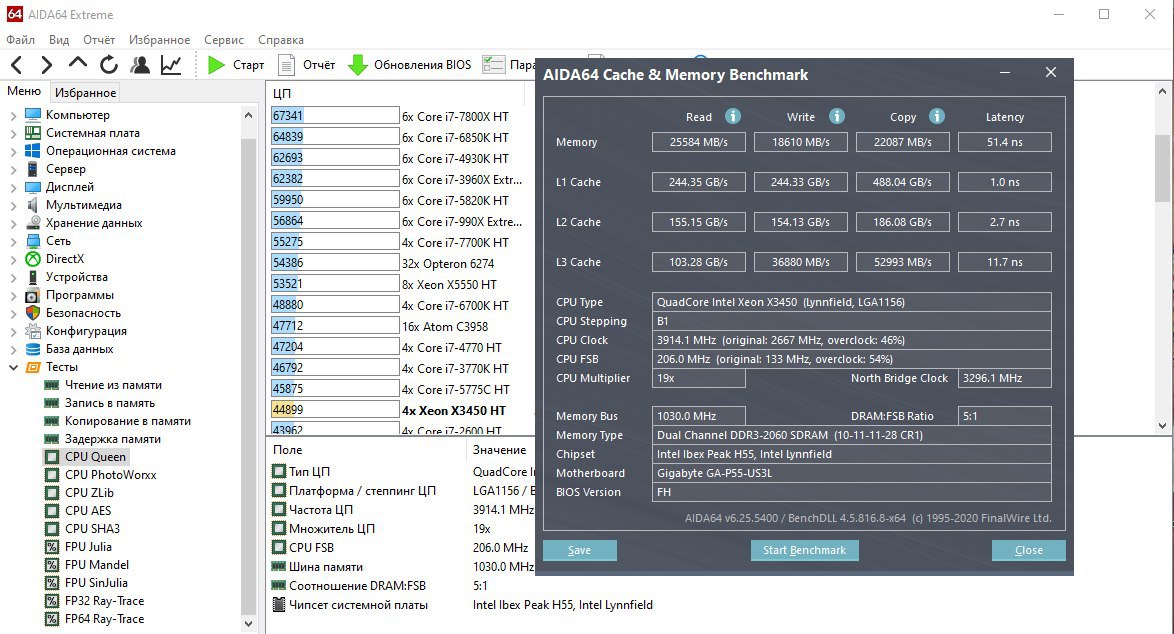Open the FPU Julia benchmark
The height and width of the screenshot is (634, 1174).
(88, 546)
